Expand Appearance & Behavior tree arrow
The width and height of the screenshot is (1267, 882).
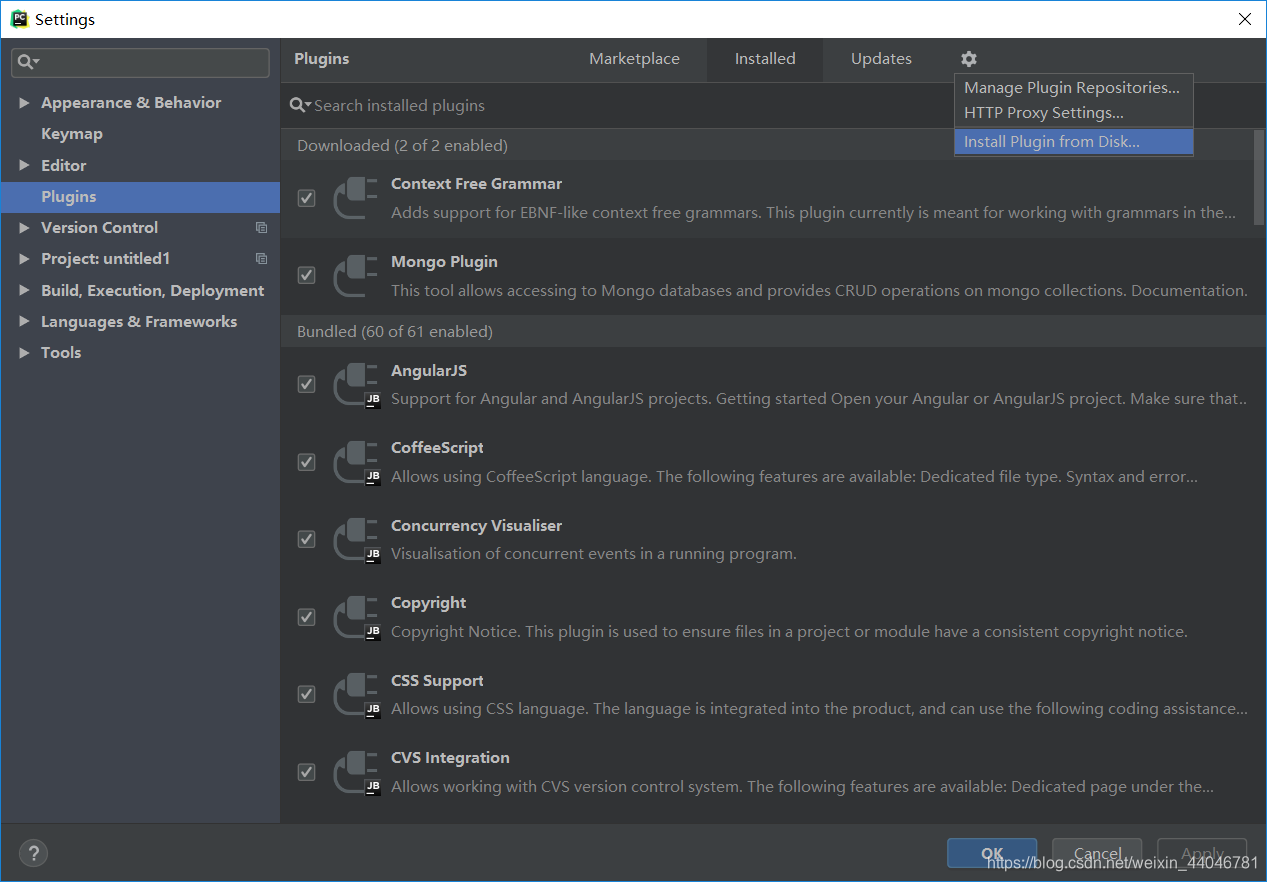pos(24,103)
